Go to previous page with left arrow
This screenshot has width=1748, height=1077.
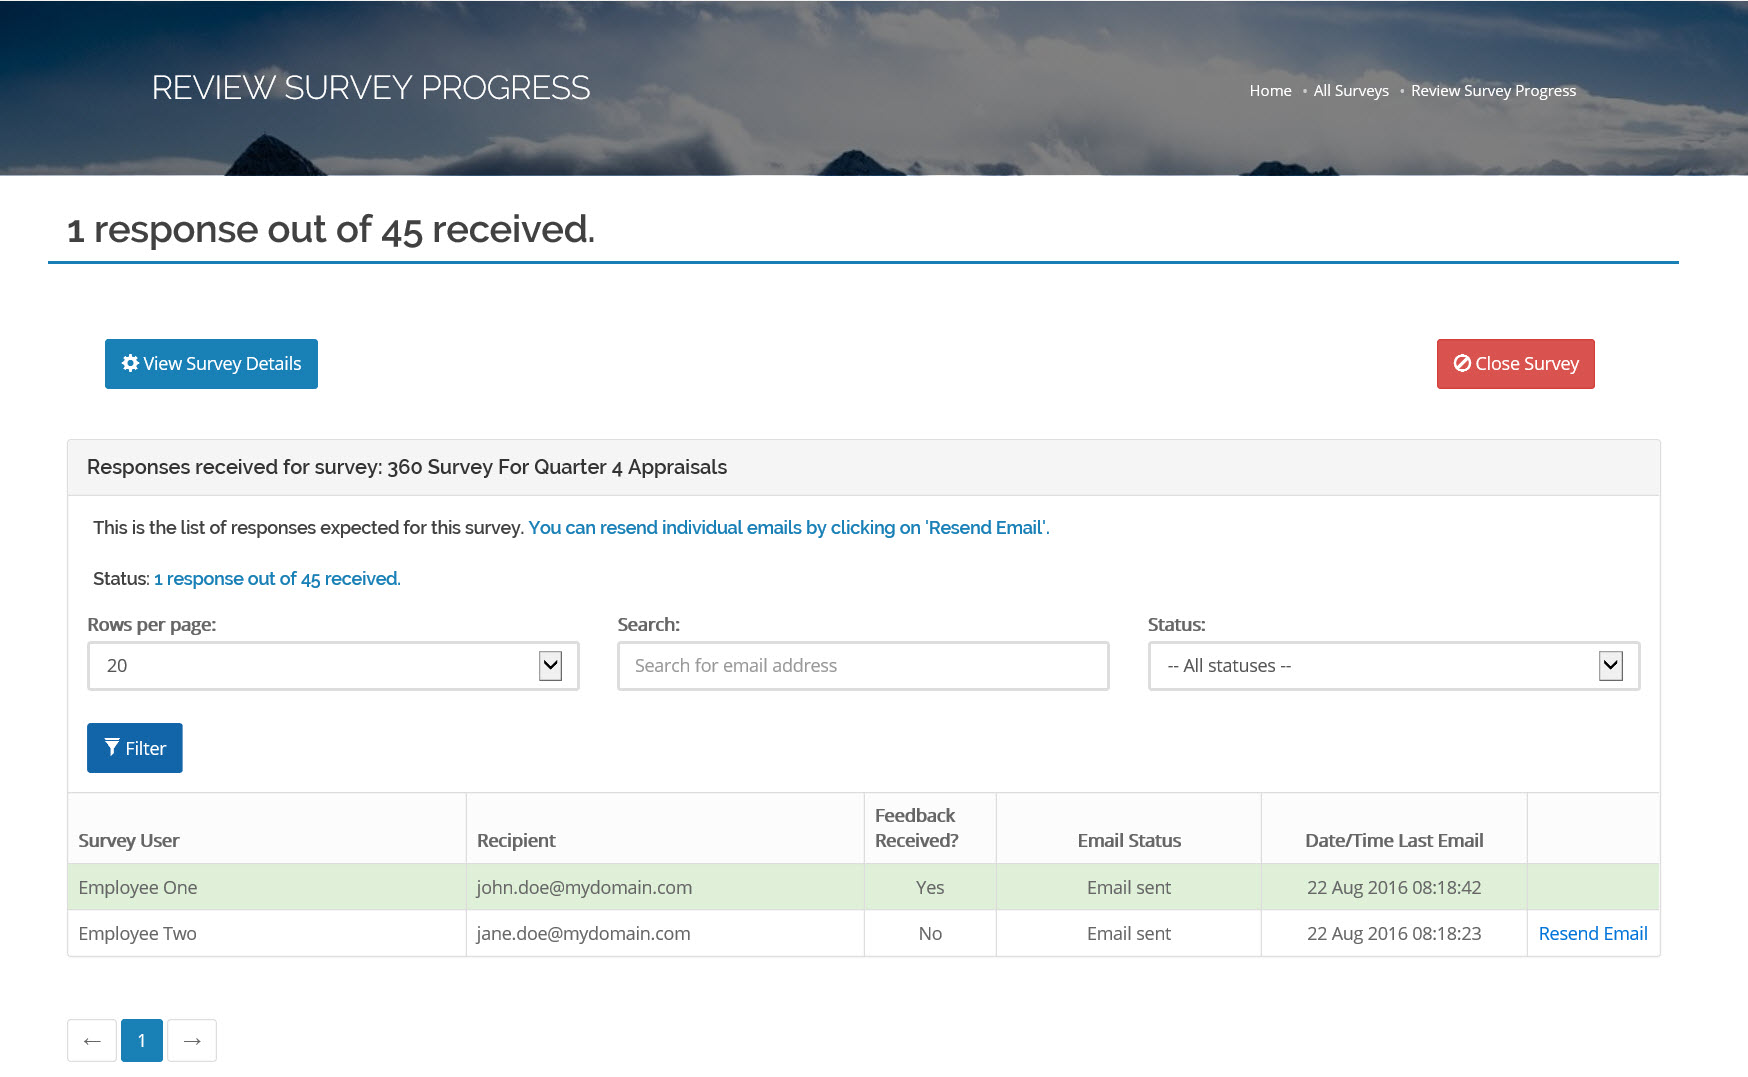point(92,1041)
